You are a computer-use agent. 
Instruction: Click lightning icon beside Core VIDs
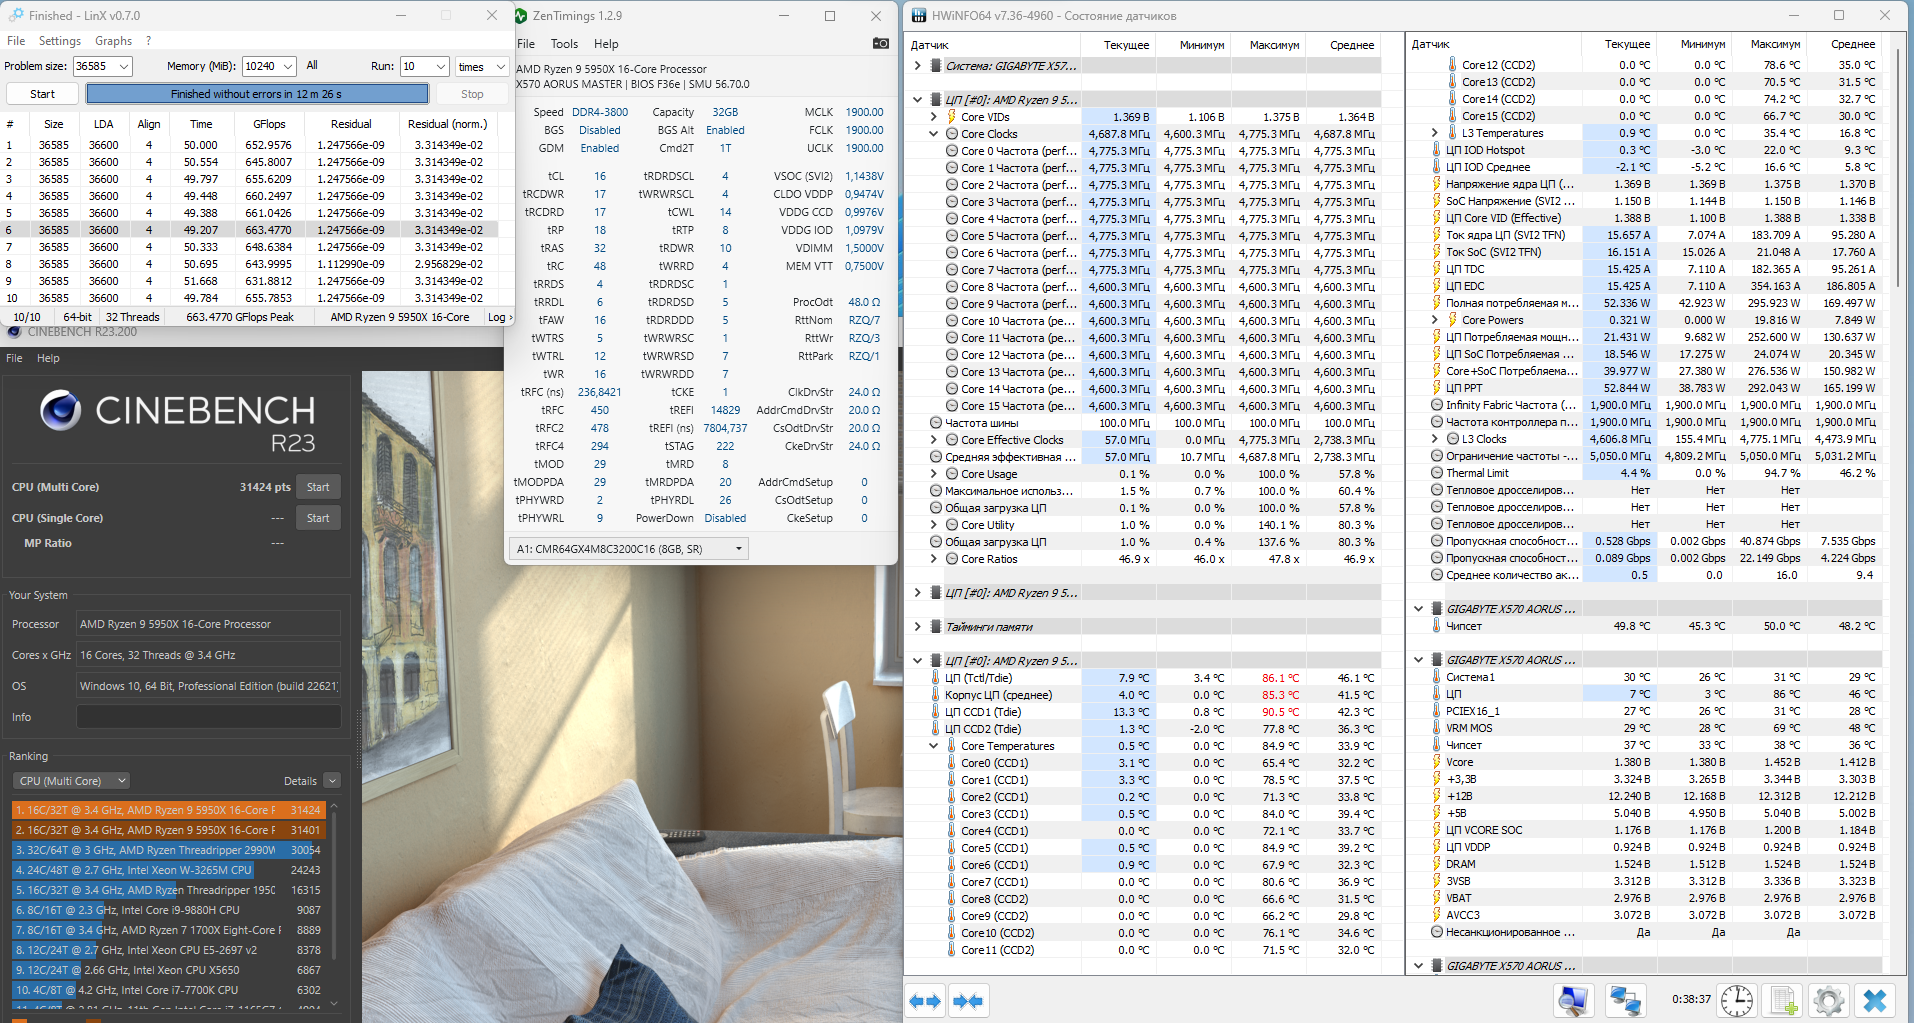952,117
